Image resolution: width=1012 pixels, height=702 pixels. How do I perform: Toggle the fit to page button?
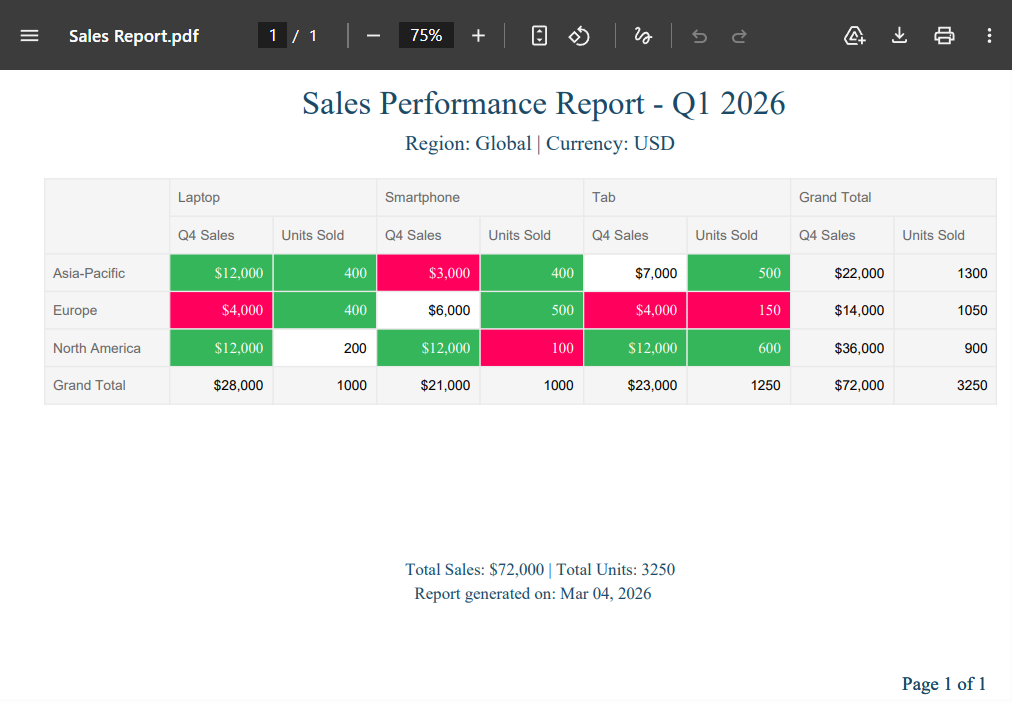(539, 35)
